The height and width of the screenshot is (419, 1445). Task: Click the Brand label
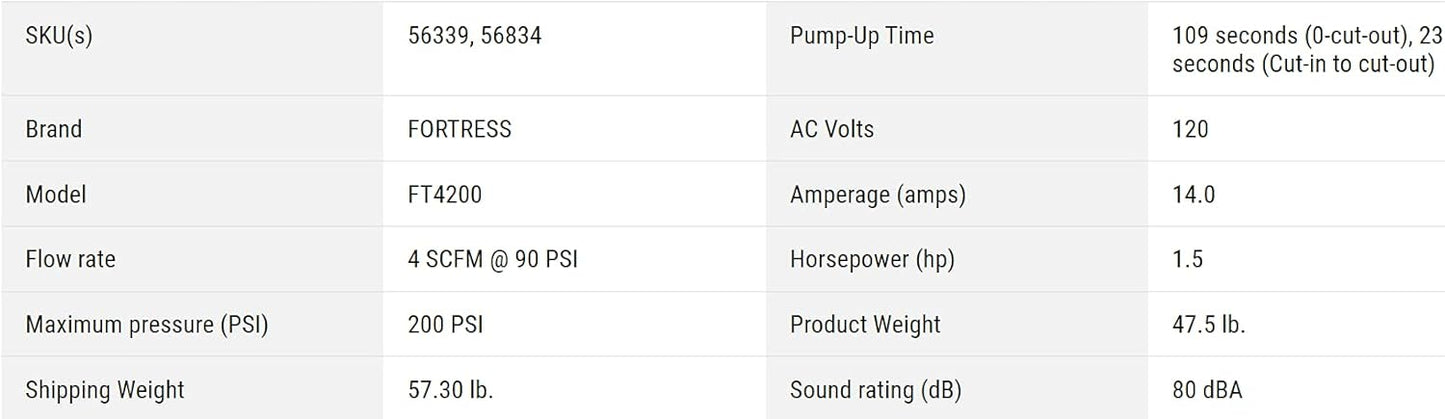pos(54,129)
